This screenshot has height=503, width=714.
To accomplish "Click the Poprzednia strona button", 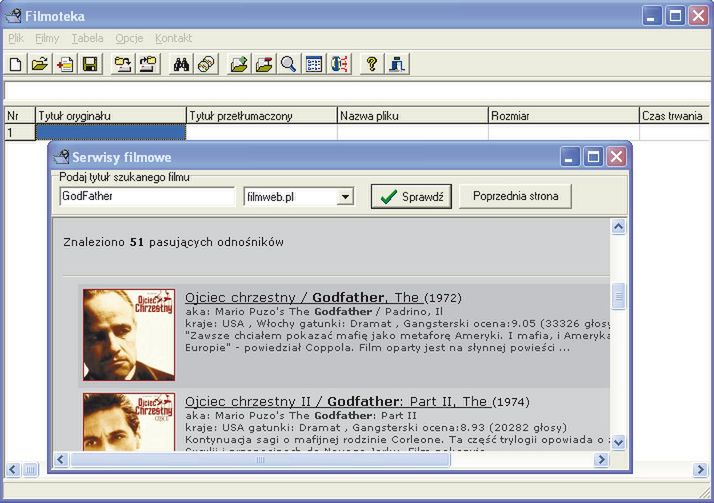I will pos(515,197).
